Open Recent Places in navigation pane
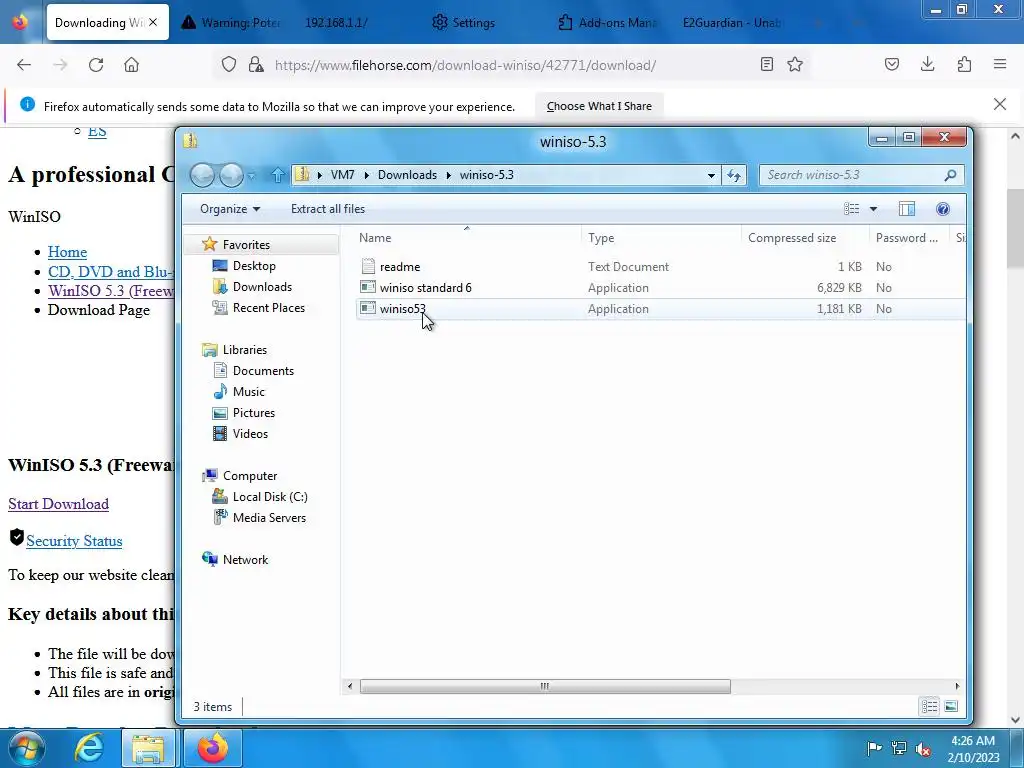 click(268, 308)
